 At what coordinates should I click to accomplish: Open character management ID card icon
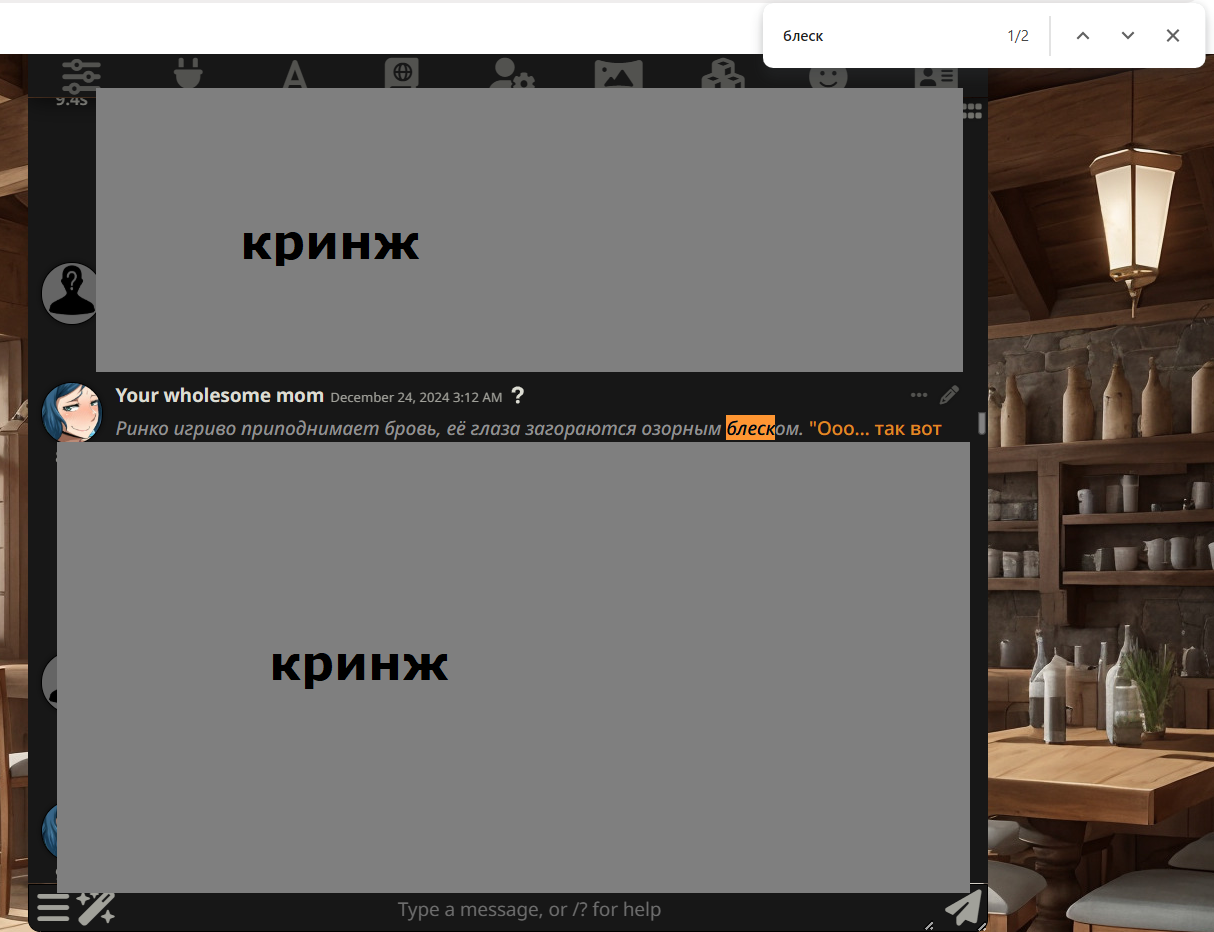(937, 75)
